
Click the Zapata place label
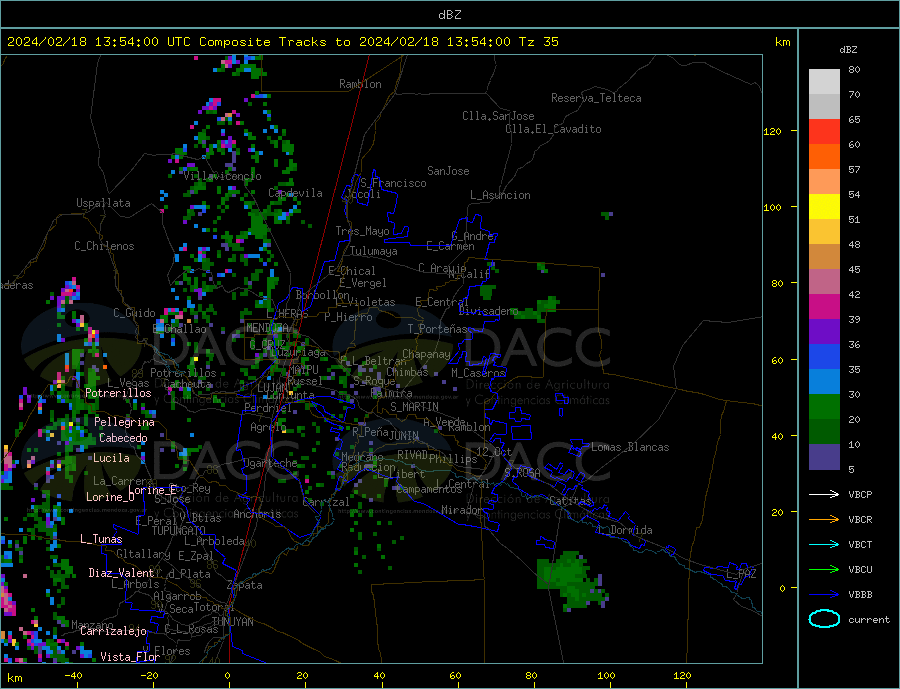[x=245, y=585]
